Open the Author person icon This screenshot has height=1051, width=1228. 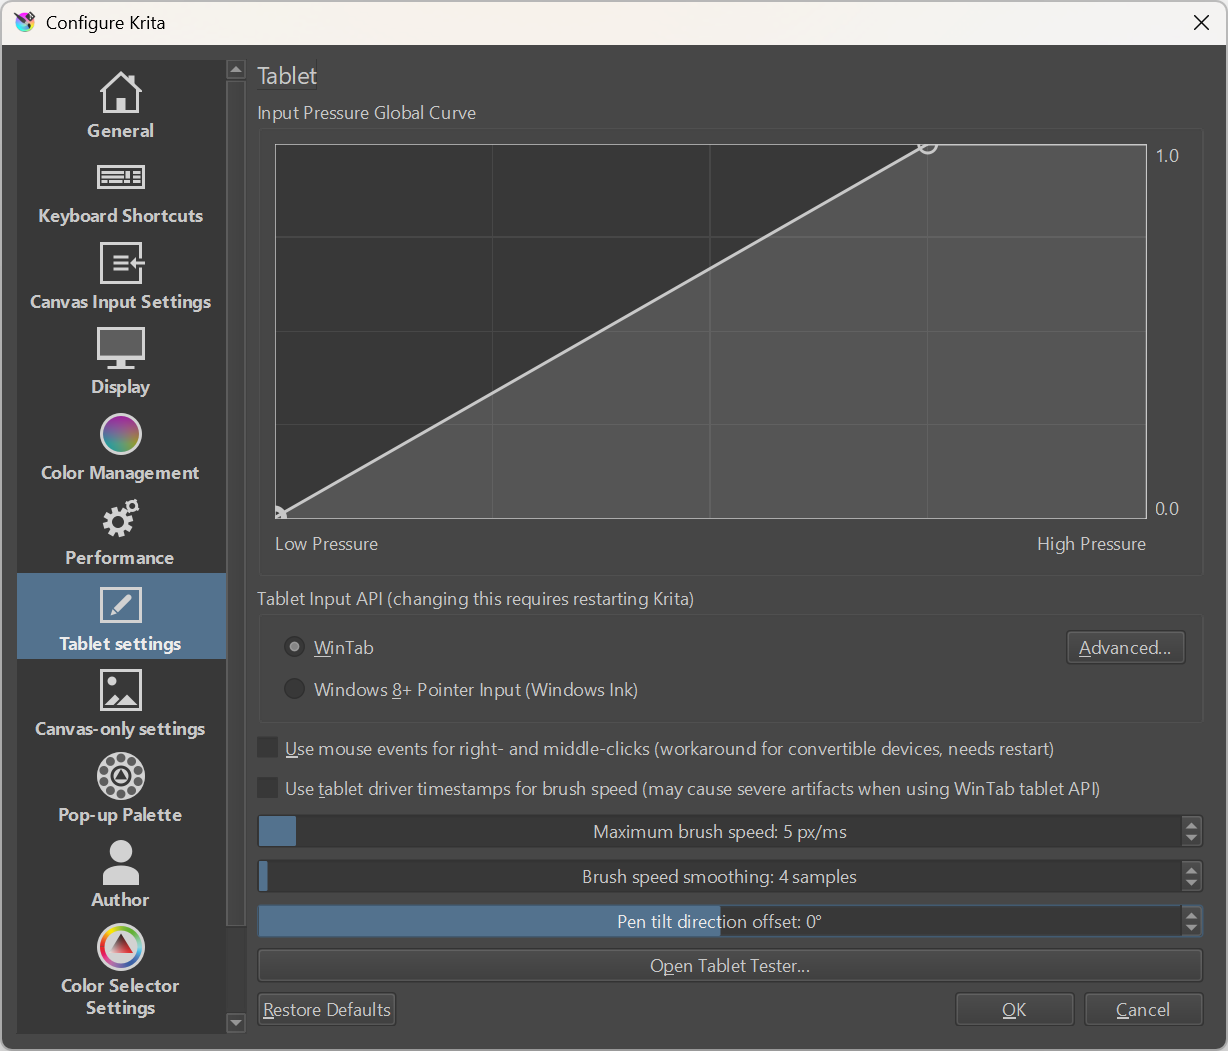click(x=121, y=862)
